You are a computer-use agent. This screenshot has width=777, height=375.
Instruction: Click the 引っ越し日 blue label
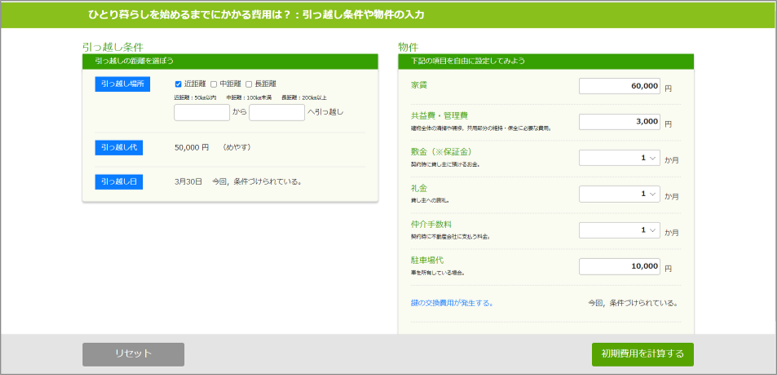click(119, 182)
